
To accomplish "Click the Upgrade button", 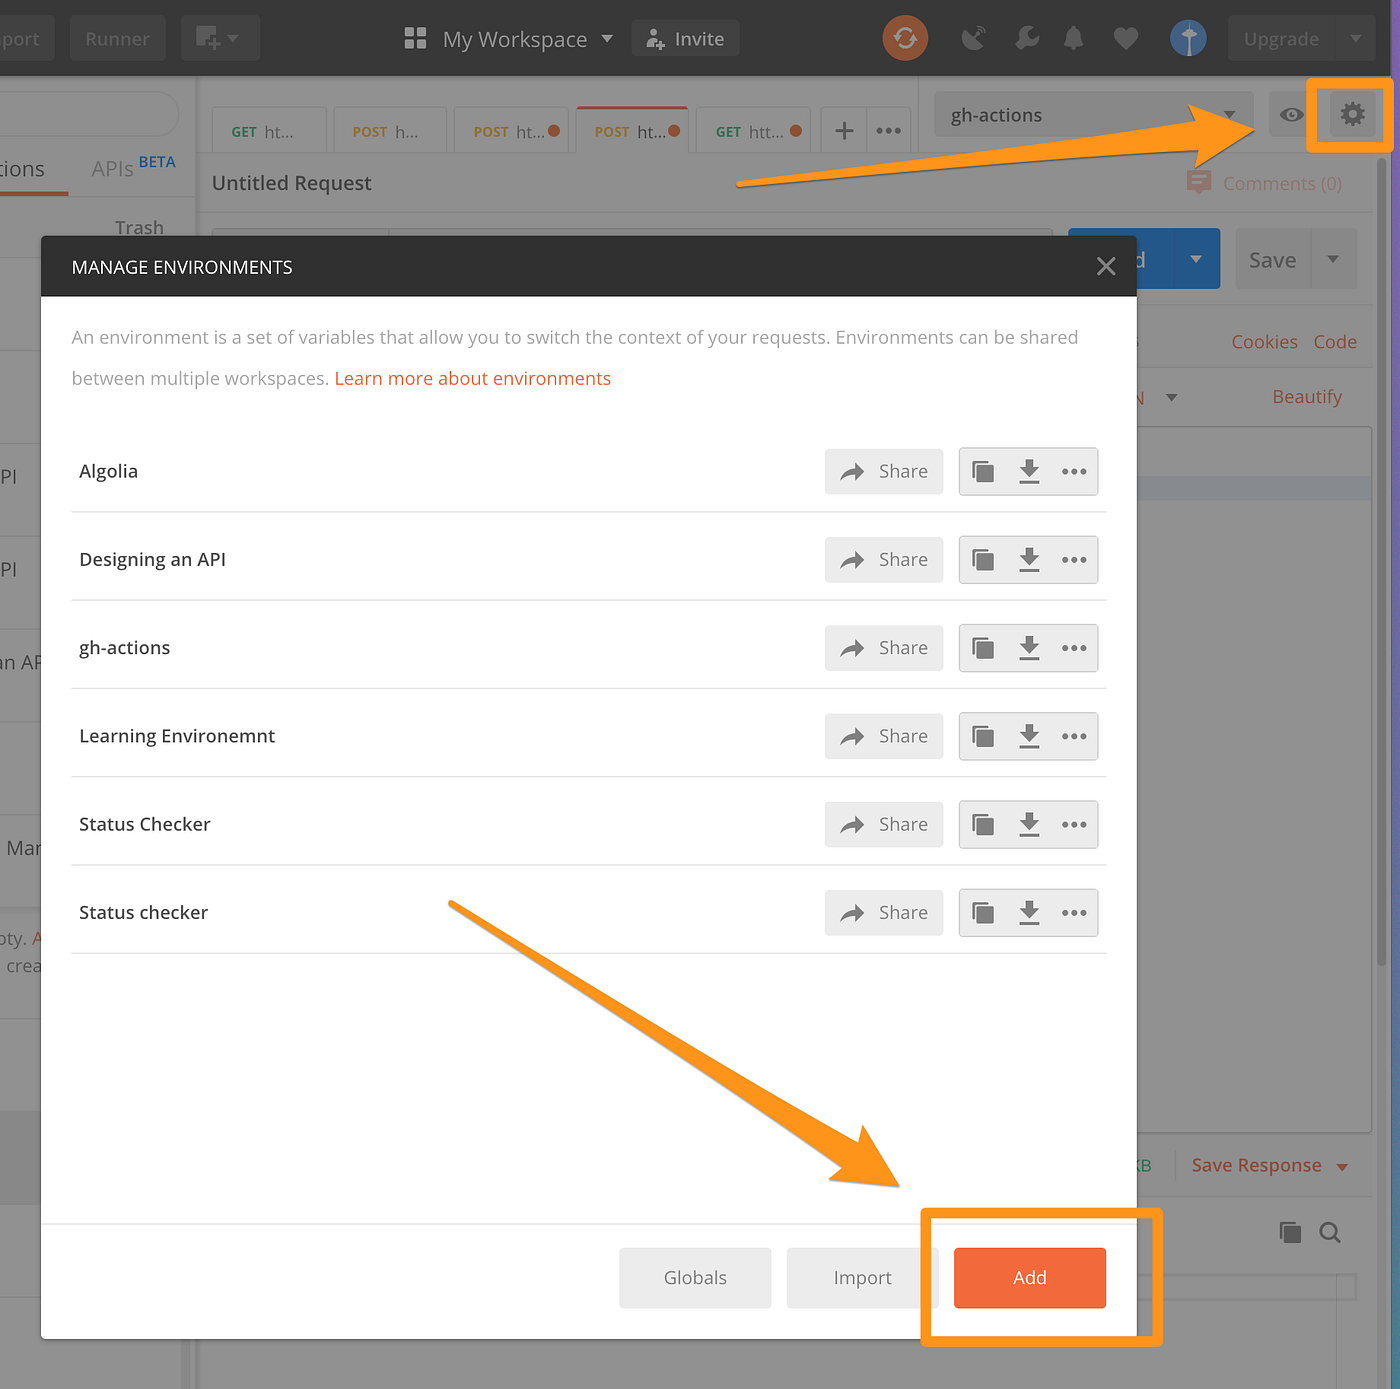I will pyautogui.click(x=1281, y=39).
